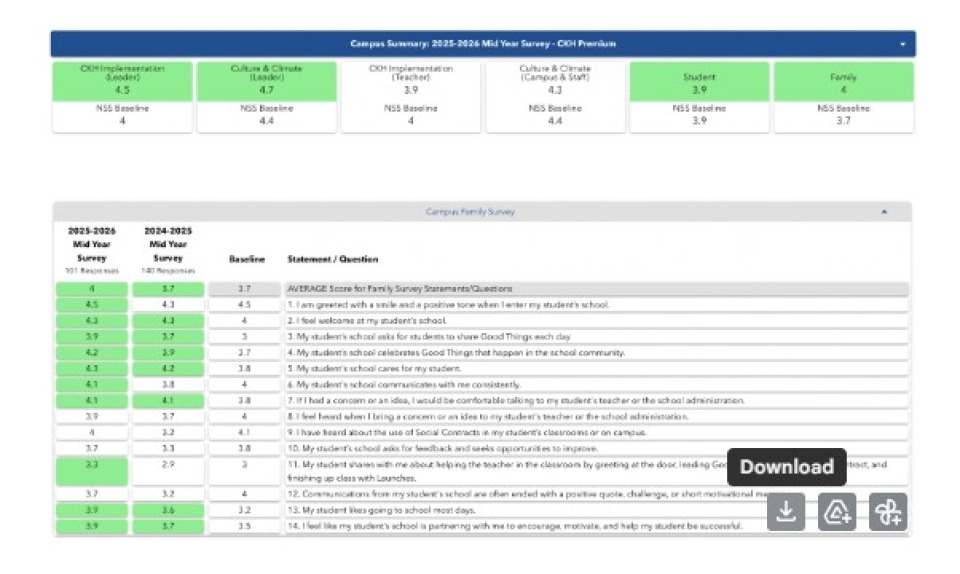
Task: Click the CKH Implementation (Teacher) card
Action: (x=410, y=81)
